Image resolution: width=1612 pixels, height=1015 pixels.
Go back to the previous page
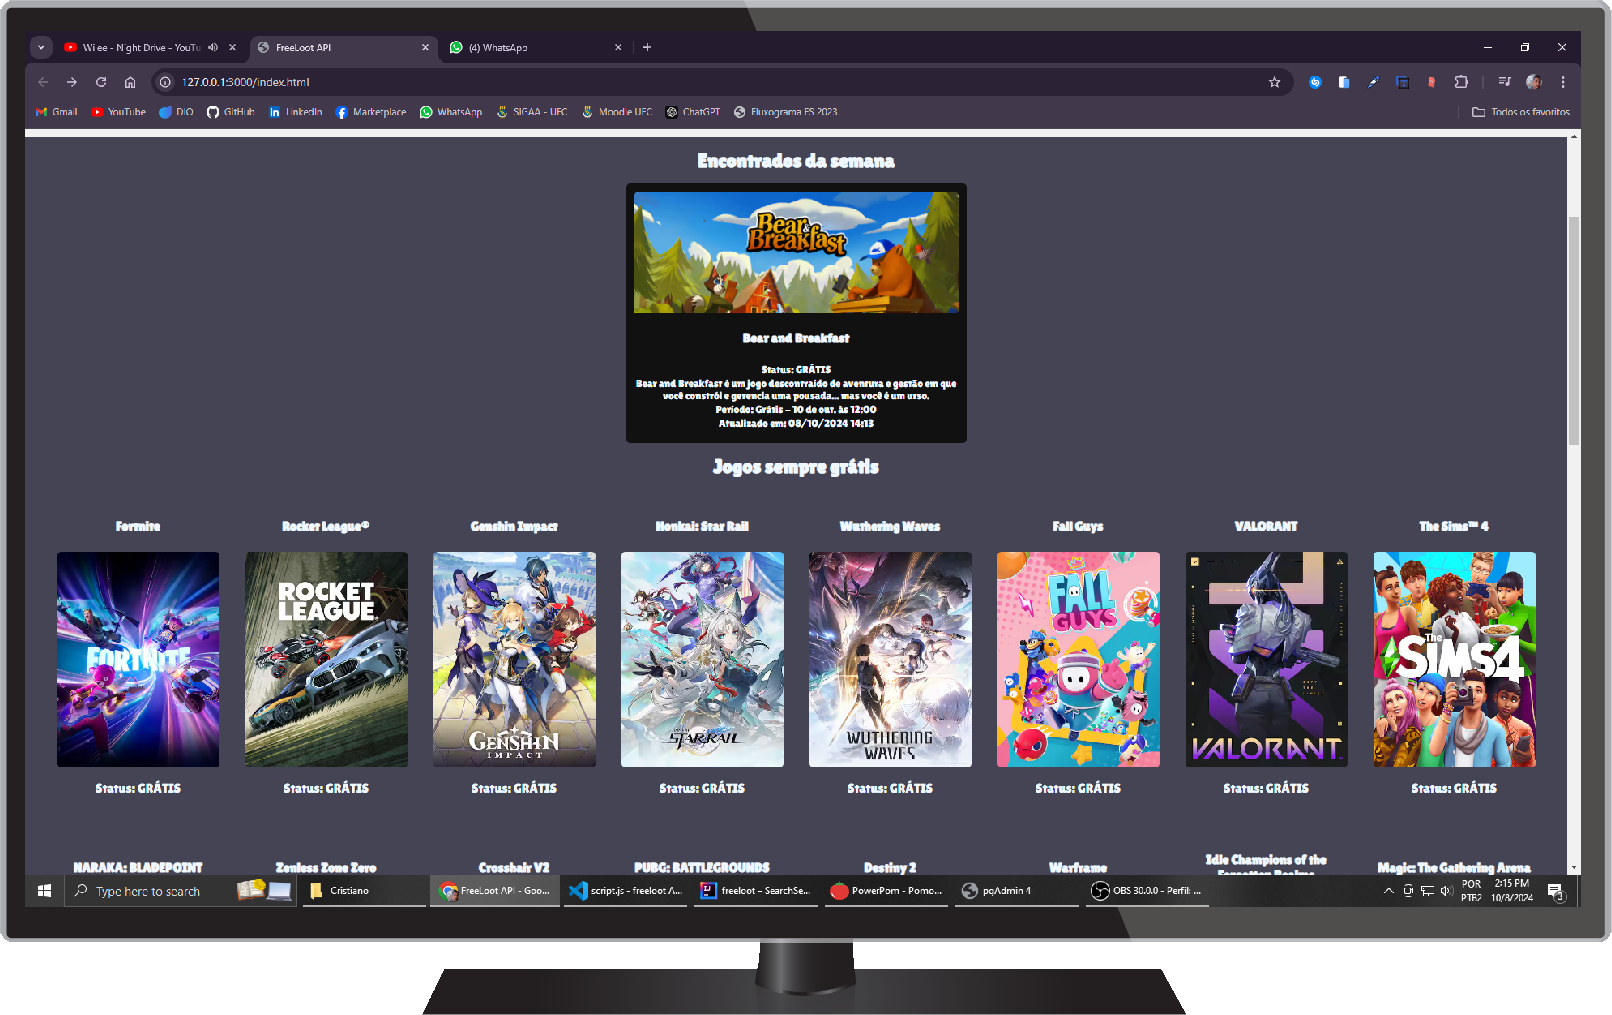(43, 82)
